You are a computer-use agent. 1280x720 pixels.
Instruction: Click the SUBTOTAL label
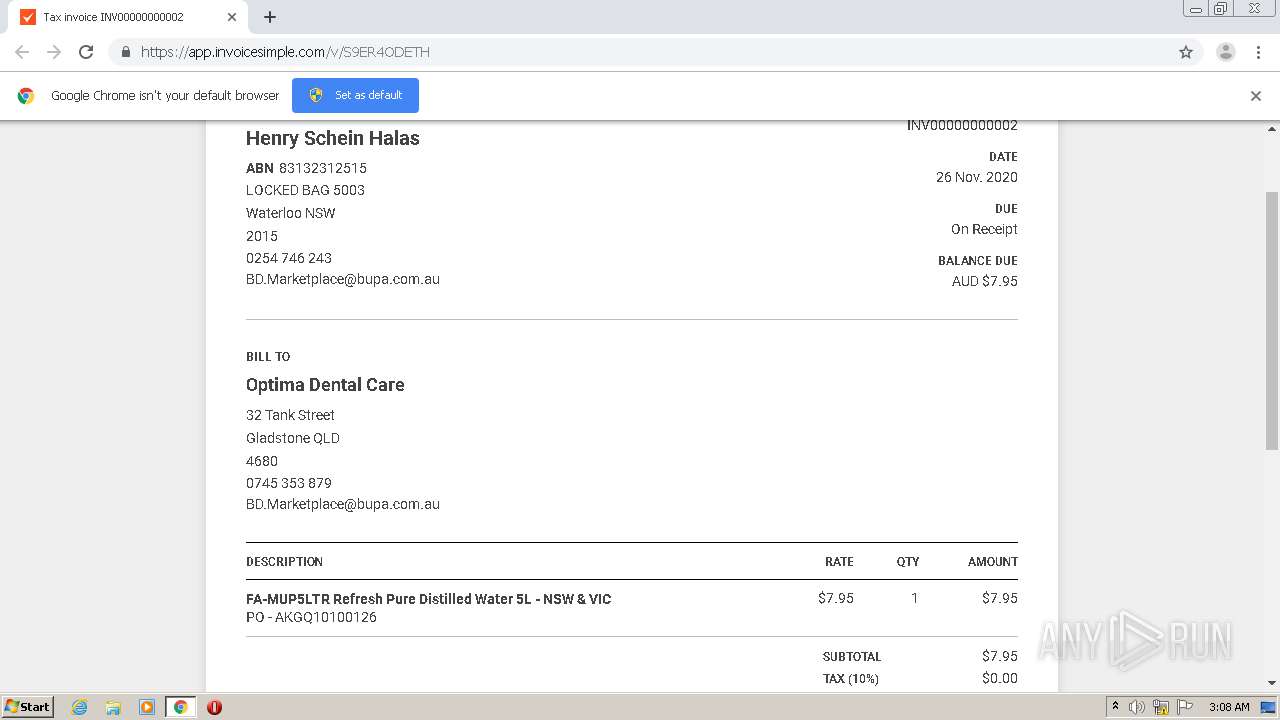click(x=852, y=657)
